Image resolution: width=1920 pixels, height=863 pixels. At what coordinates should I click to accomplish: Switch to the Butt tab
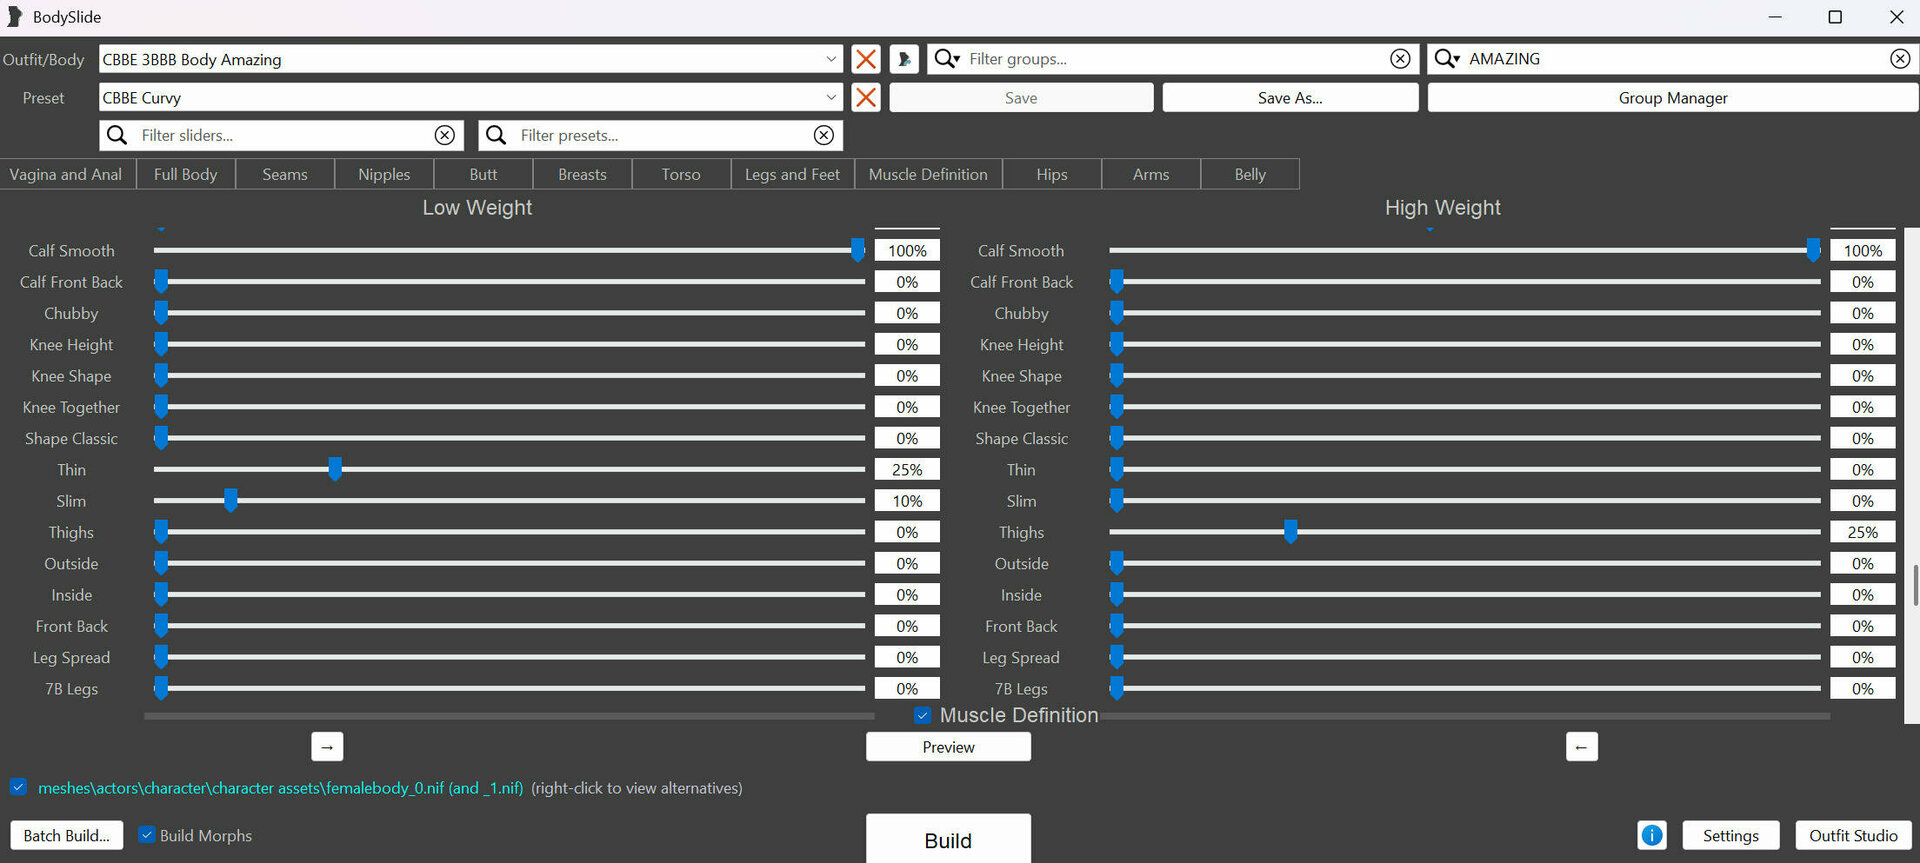483,174
